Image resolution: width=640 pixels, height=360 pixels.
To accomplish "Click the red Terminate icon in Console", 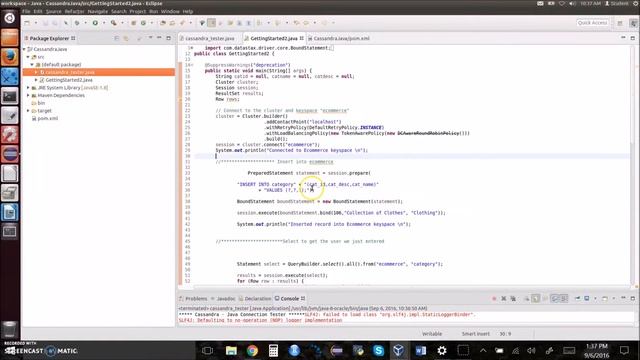I will click(x=494, y=299).
